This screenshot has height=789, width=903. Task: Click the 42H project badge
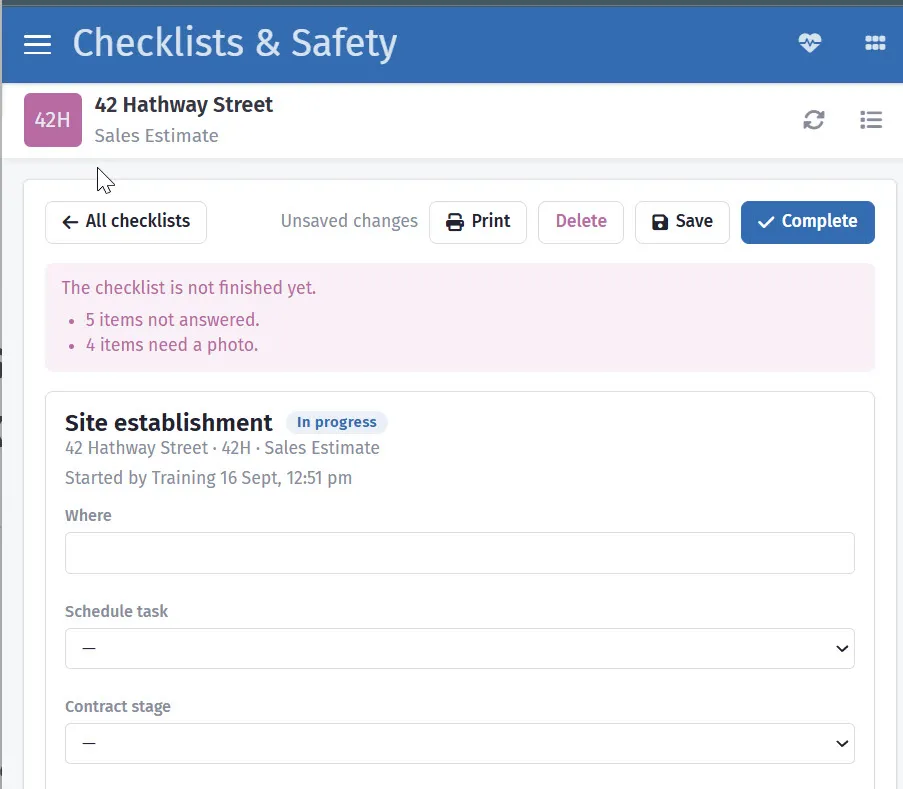53,120
